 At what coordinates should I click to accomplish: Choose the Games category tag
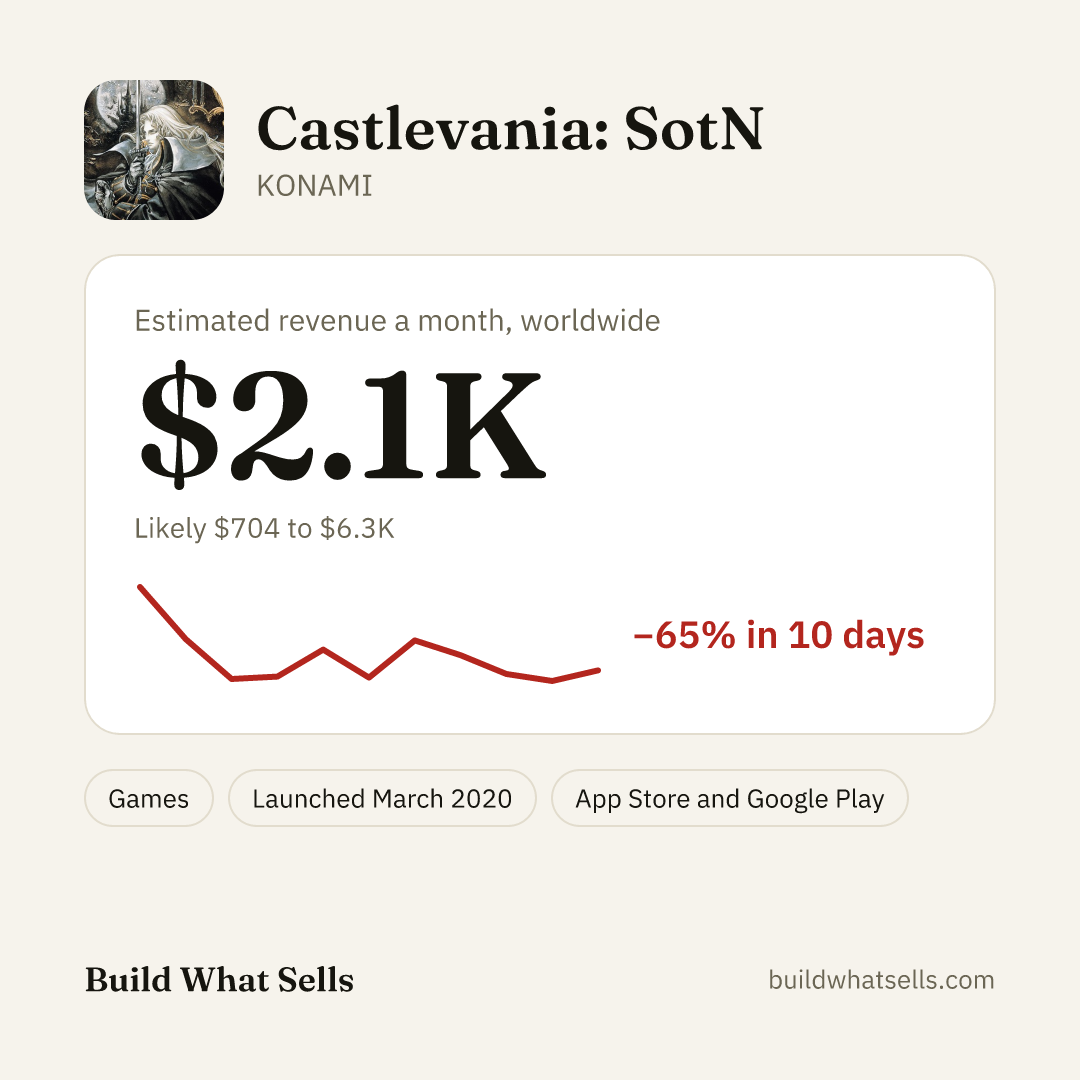(x=149, y=798)
